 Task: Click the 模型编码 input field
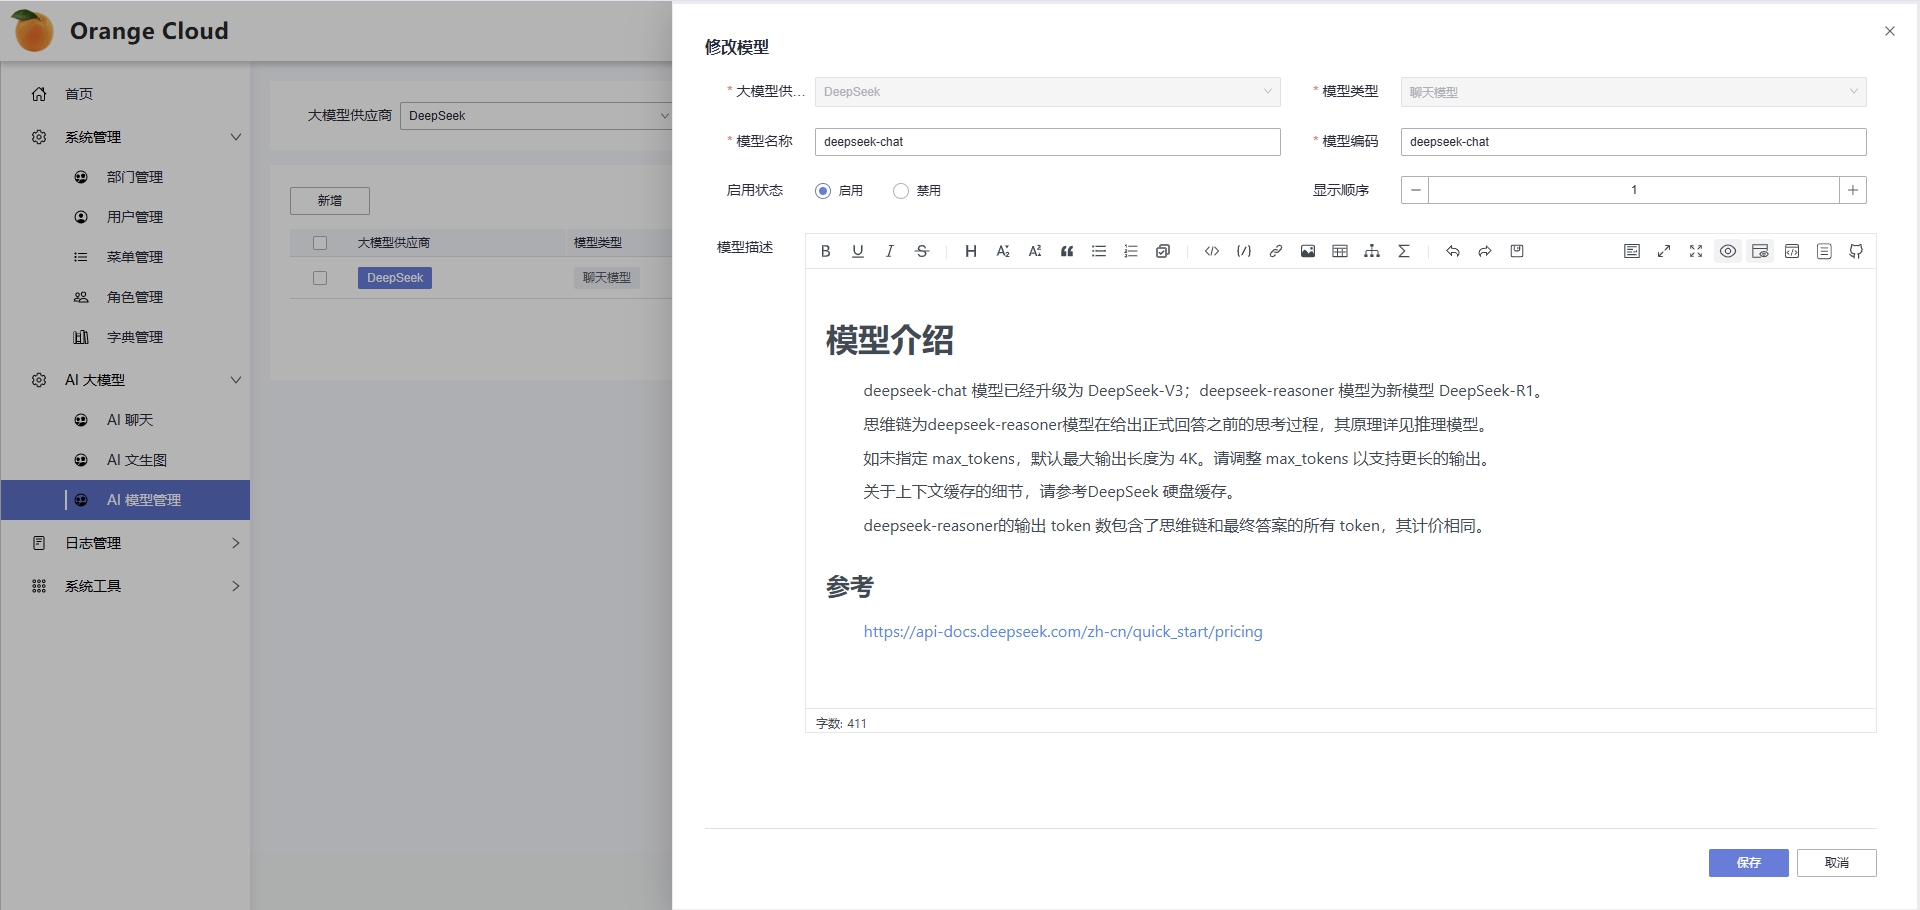tap(1633, 142)
